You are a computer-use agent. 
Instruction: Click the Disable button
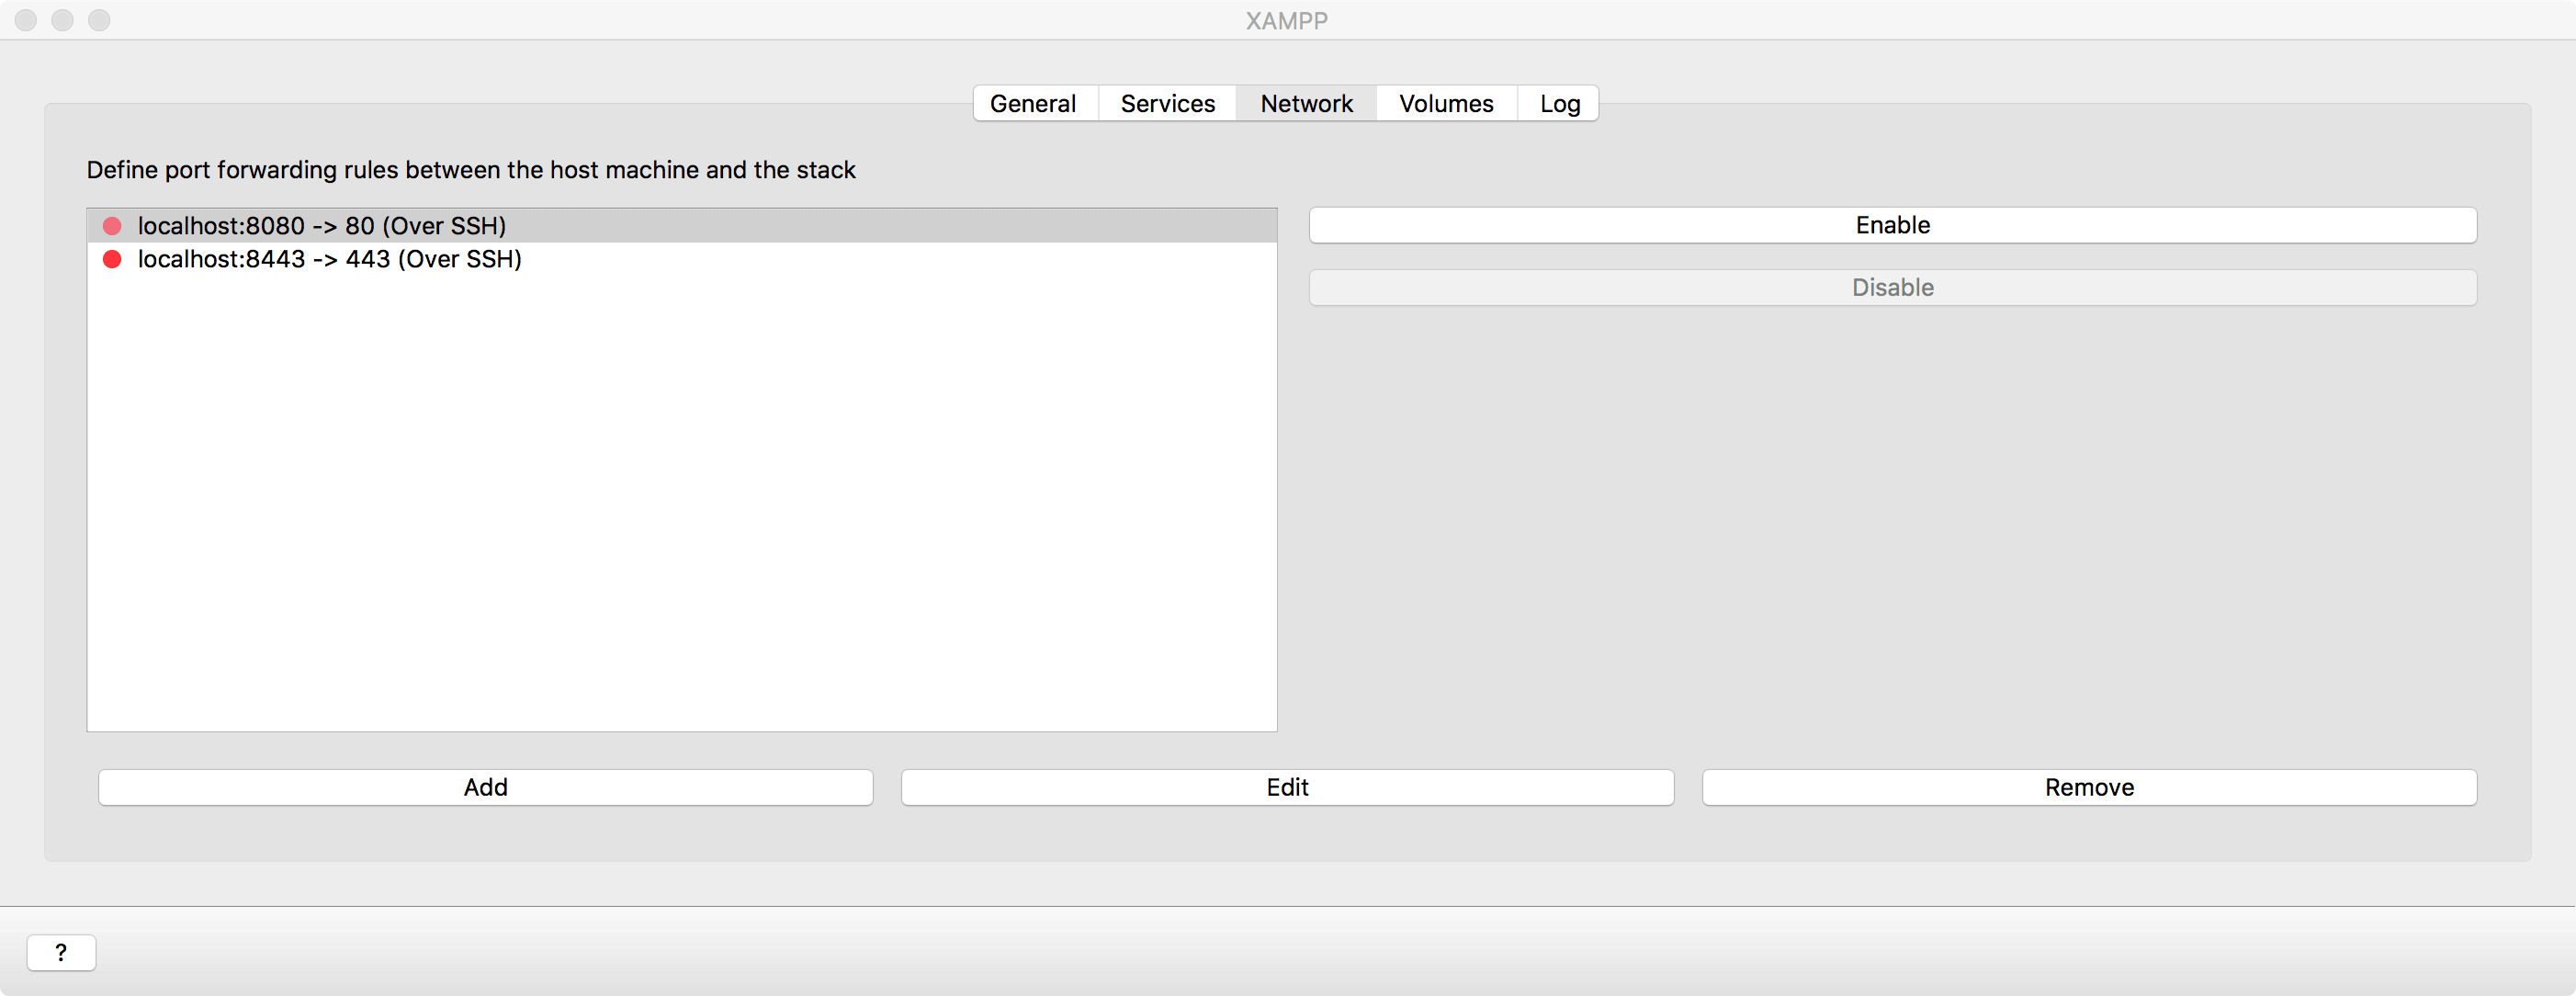click(x=1892, y=288)
